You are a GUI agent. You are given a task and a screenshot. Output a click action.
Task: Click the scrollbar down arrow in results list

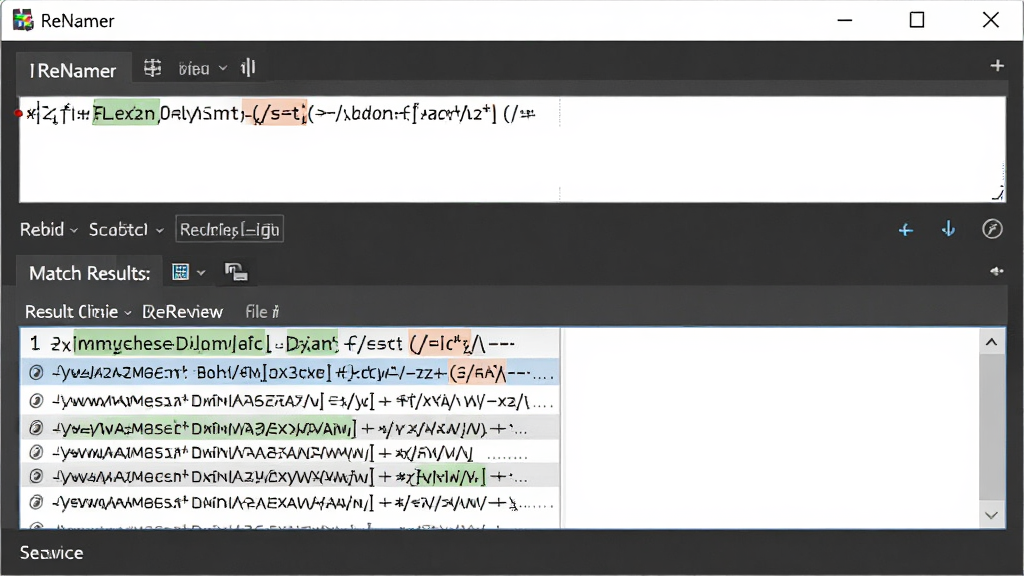[x=991, y=515]
